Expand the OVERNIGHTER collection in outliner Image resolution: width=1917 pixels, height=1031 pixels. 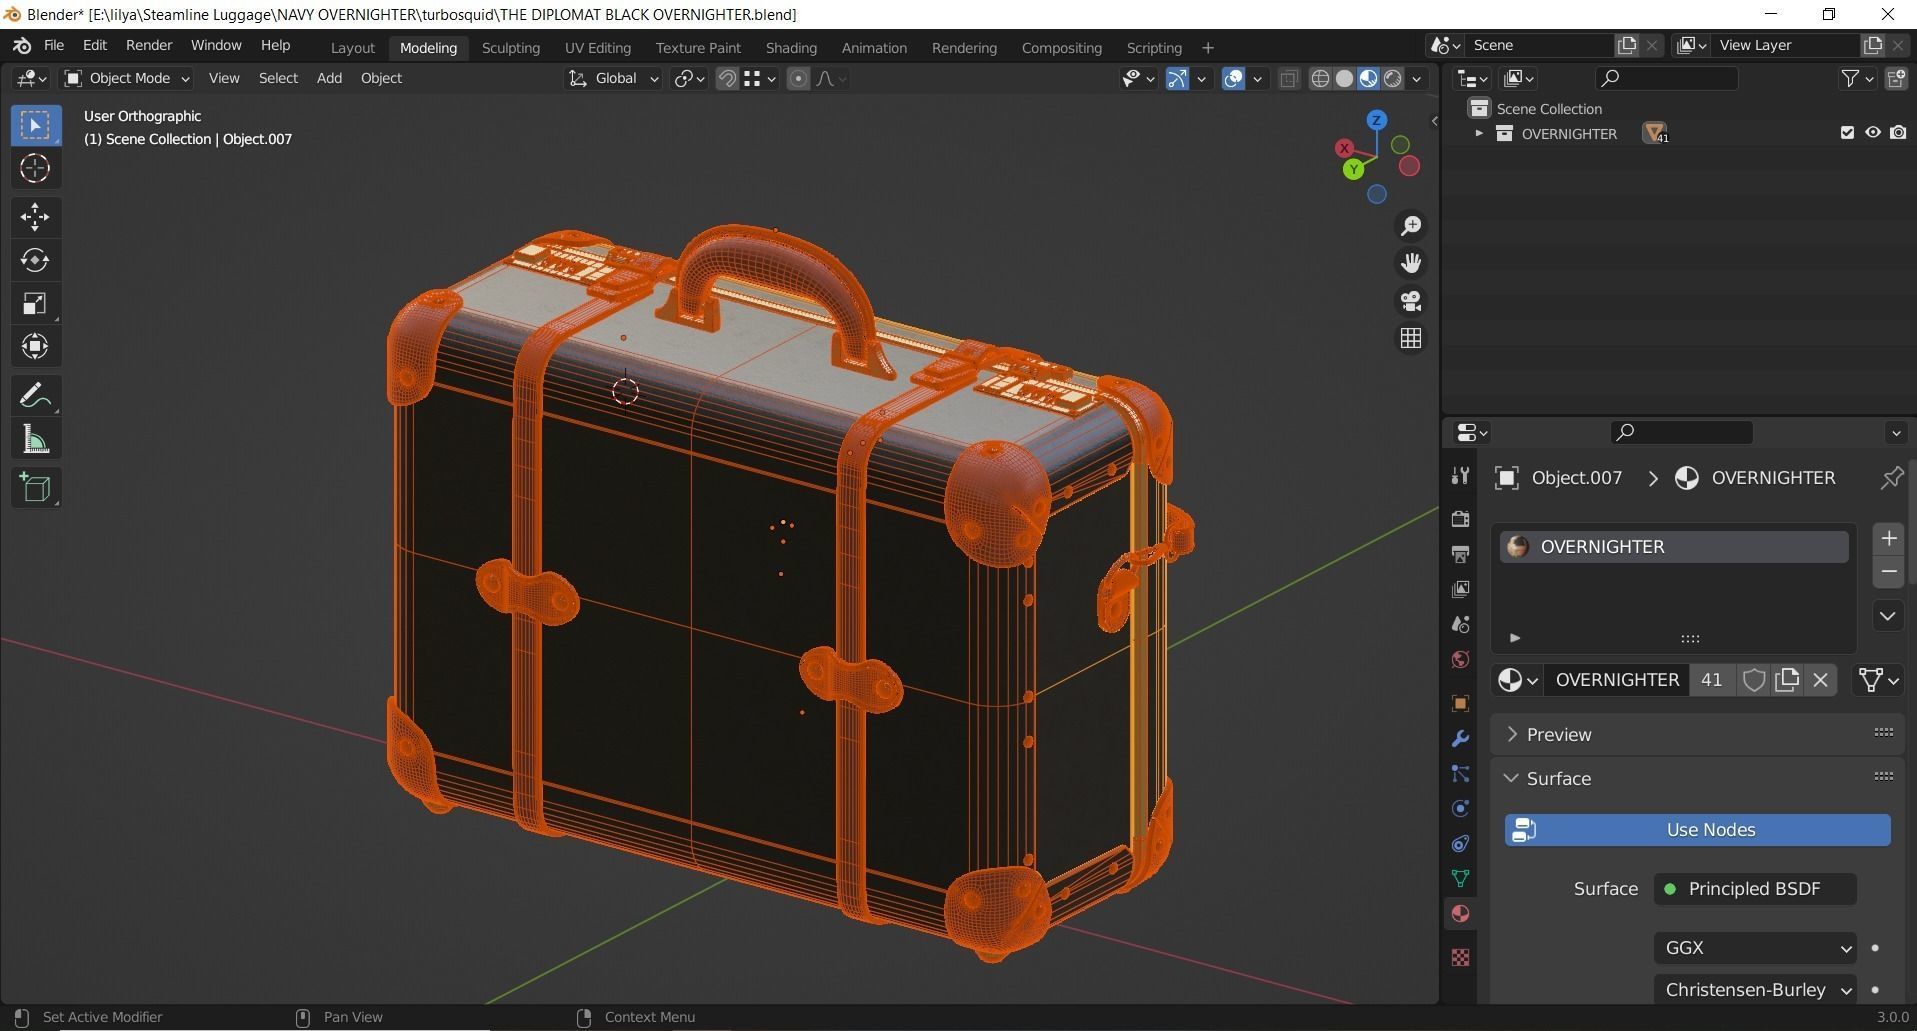pyautogui.click(x=1479, y=133)
